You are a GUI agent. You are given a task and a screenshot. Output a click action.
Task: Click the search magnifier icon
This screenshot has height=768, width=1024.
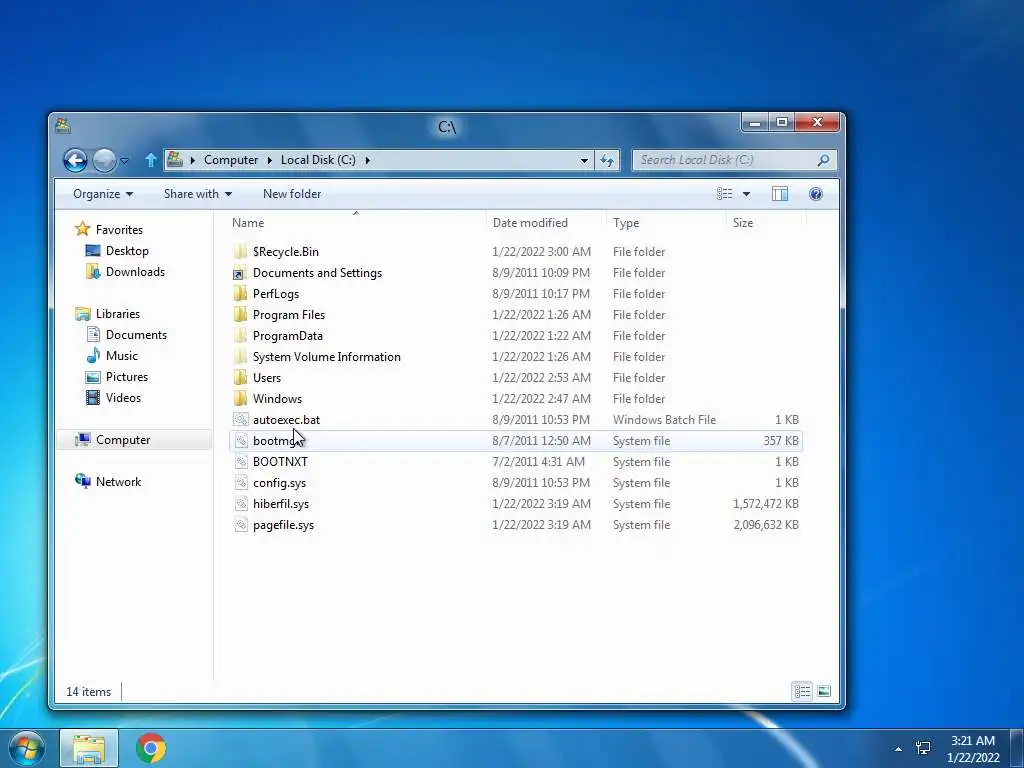pos(824,160)
